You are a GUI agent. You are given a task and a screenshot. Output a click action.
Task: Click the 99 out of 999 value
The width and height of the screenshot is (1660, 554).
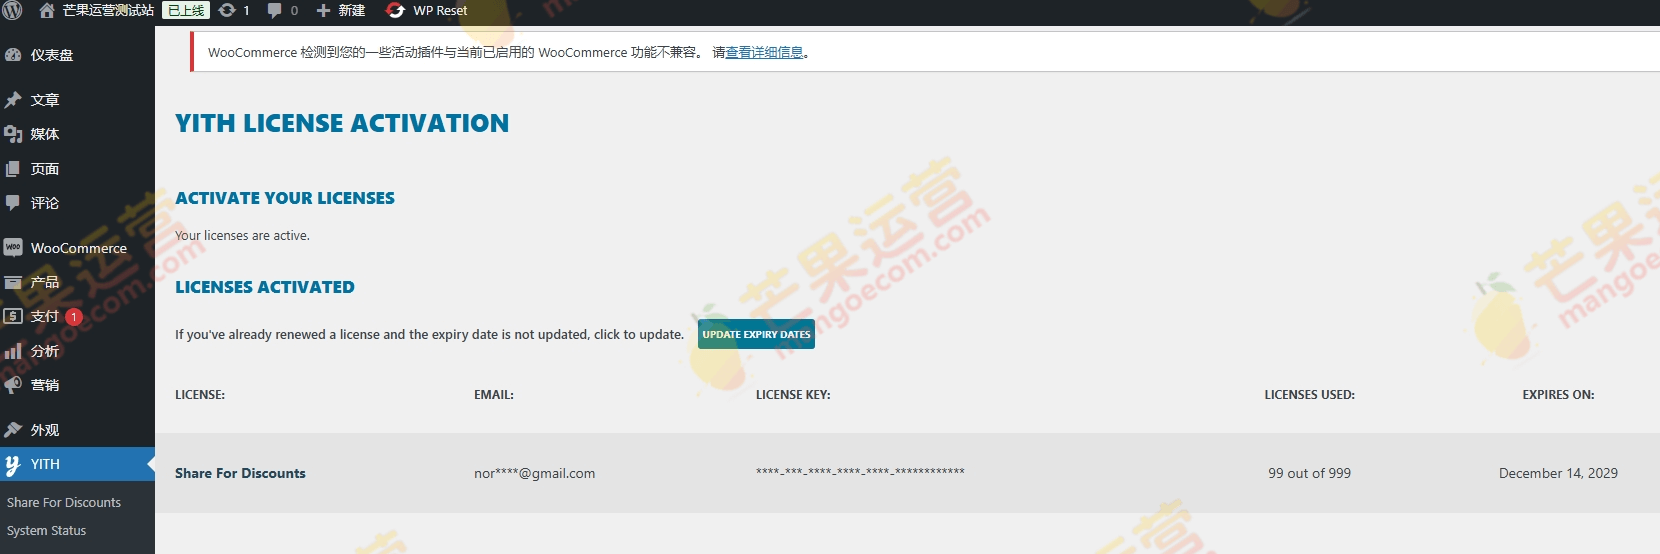(1309, 473)
